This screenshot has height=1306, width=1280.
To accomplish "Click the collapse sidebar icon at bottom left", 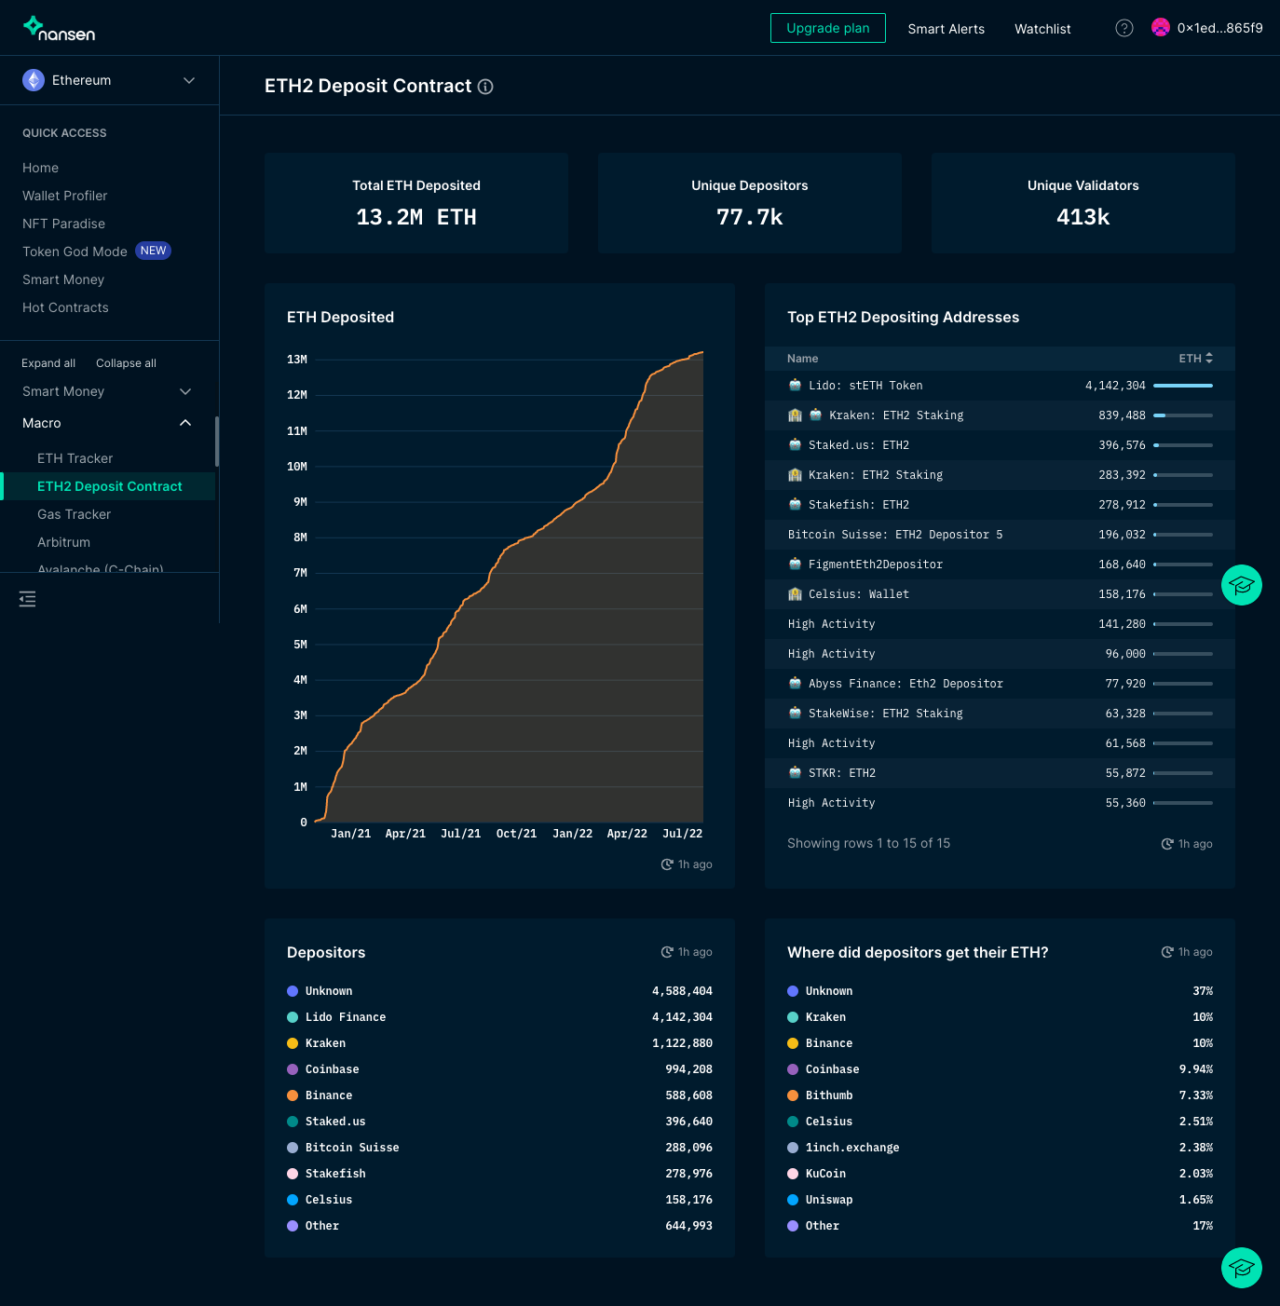I will coord(27,599).
